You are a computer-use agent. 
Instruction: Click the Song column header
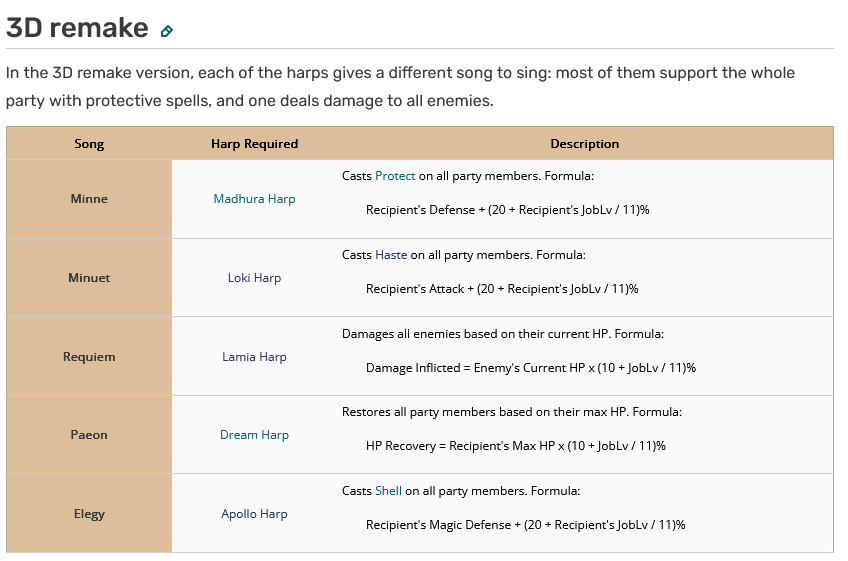(89, 144)
